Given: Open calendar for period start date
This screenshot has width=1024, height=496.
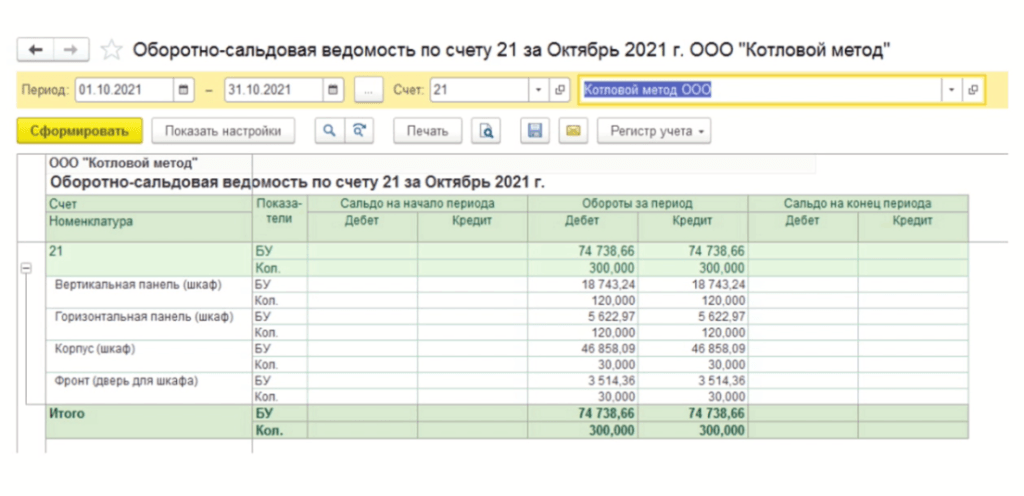Looking at the screenshot, I should tap(184, 90).
